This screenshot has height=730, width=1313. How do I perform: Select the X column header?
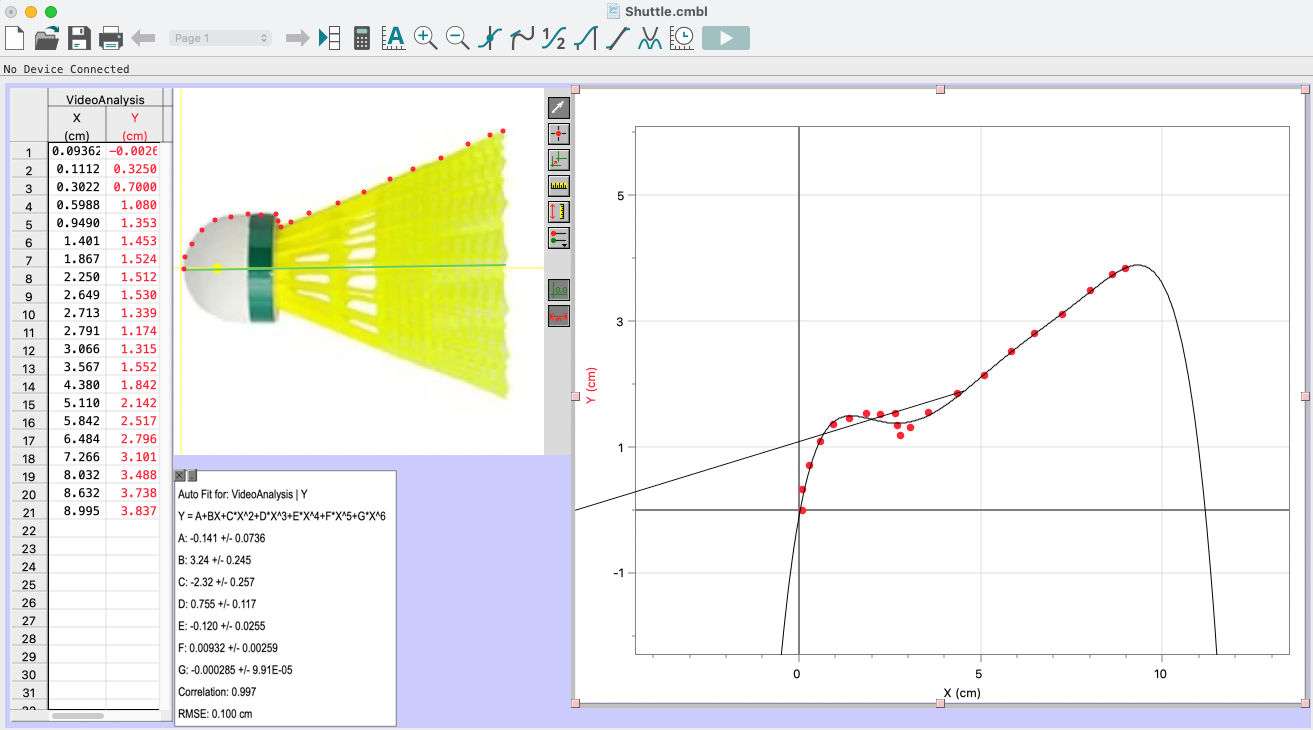pos(77,127)
